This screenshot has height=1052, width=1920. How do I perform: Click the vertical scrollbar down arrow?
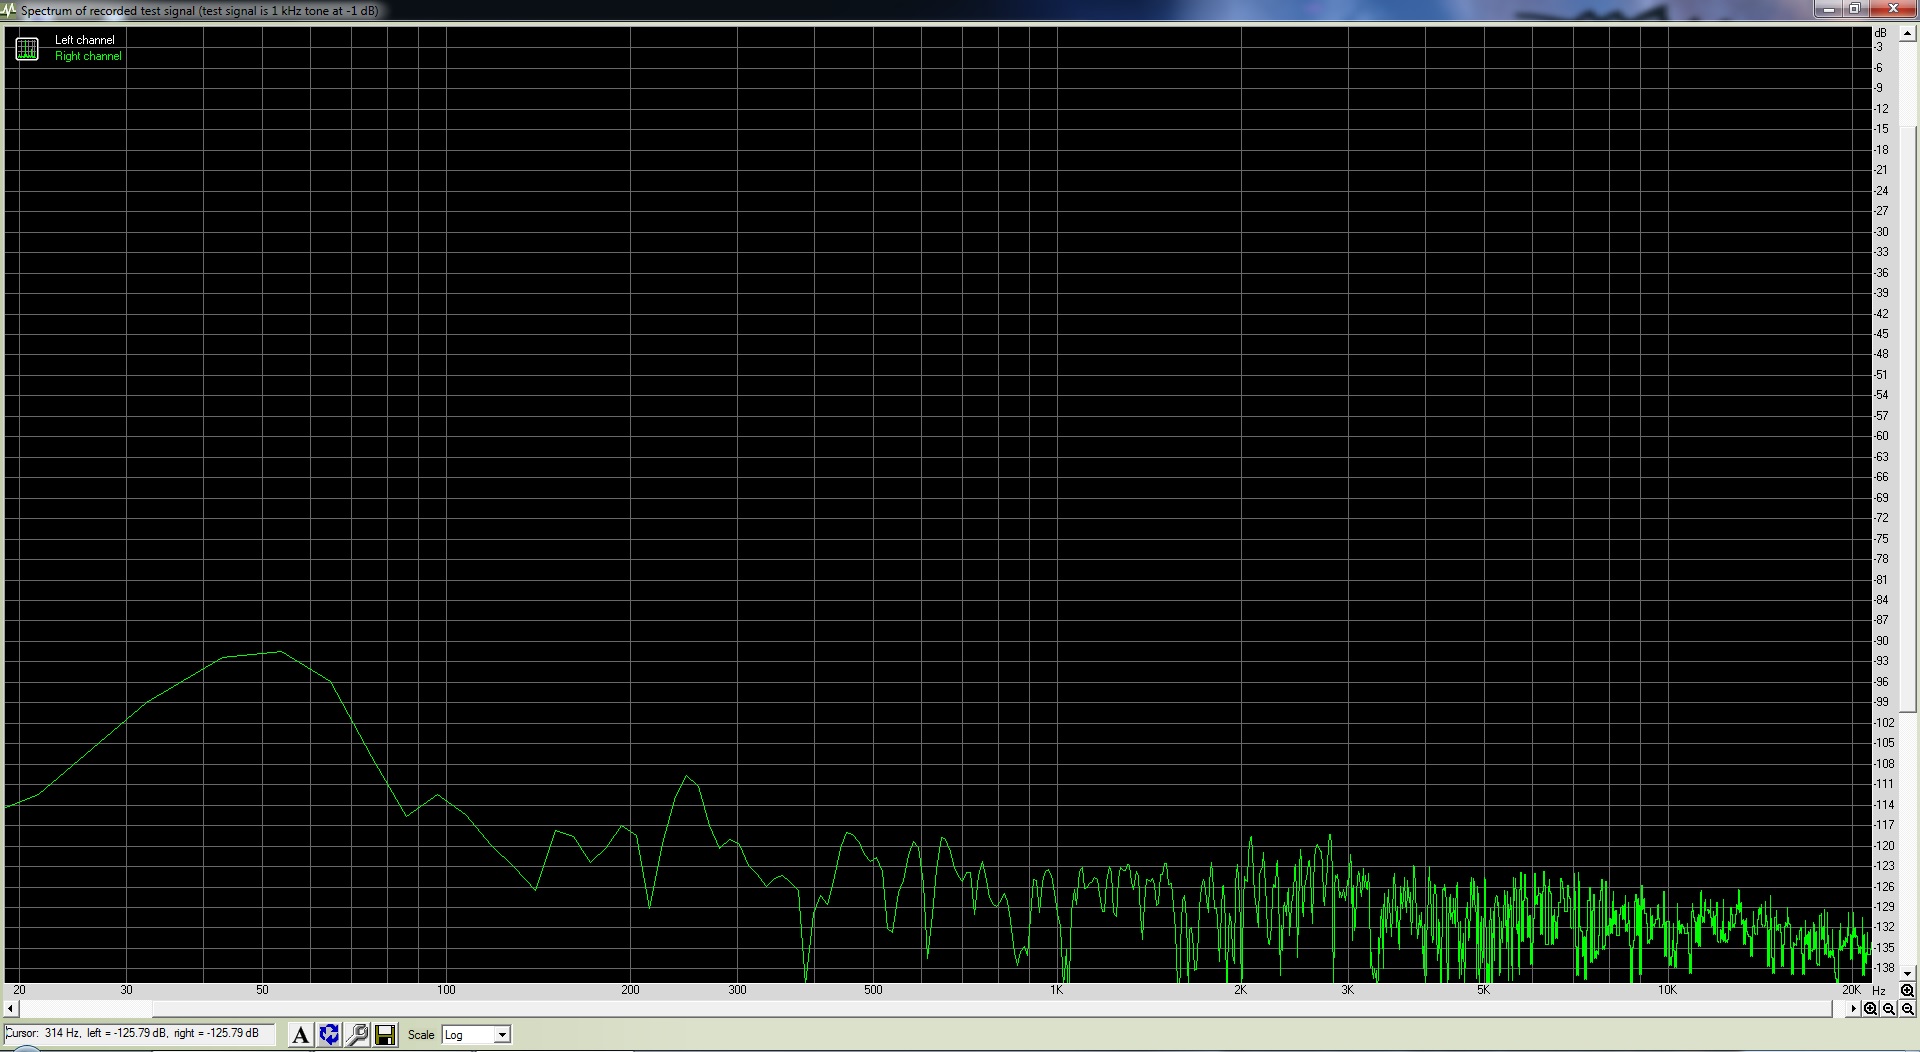tap(1907, 973)
